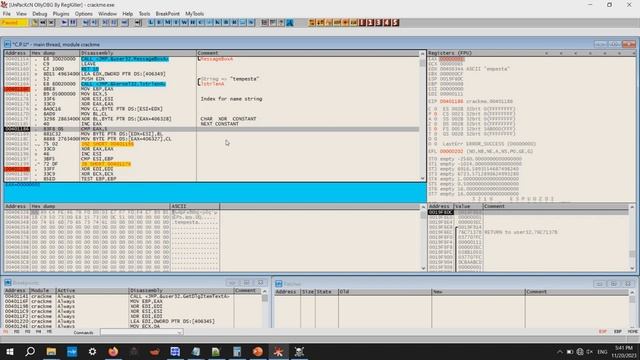The width and height of the screenshot is (640, 360).
Task: Click the Trace into toolbar icon
Action: 105,23
